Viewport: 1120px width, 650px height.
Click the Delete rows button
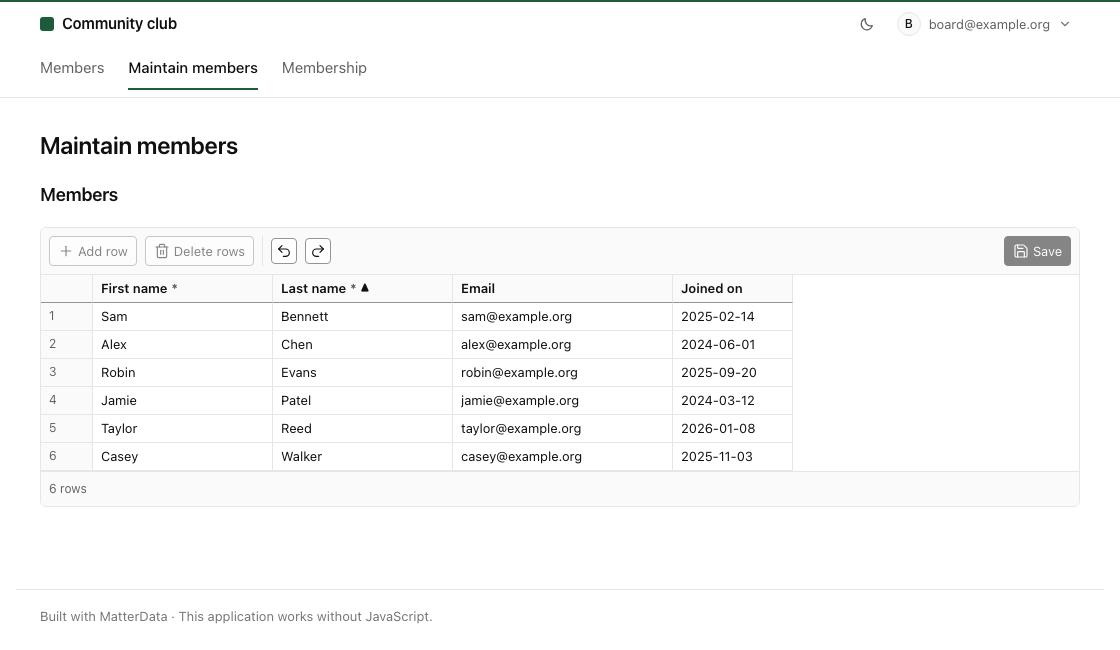click(x=199, y=251)
